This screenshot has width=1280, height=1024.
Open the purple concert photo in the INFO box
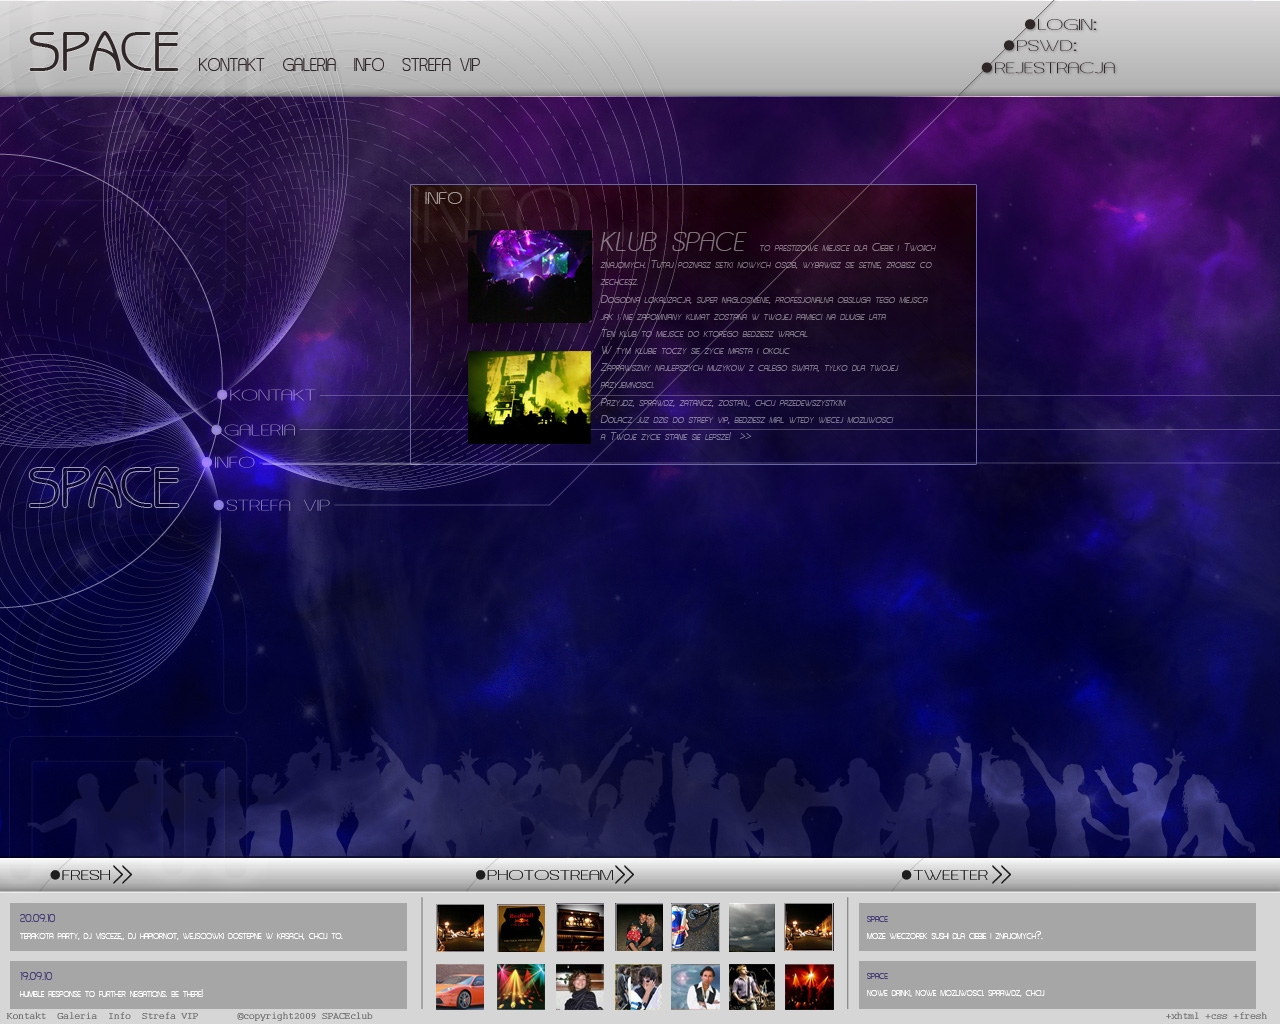tap(530, 276)
